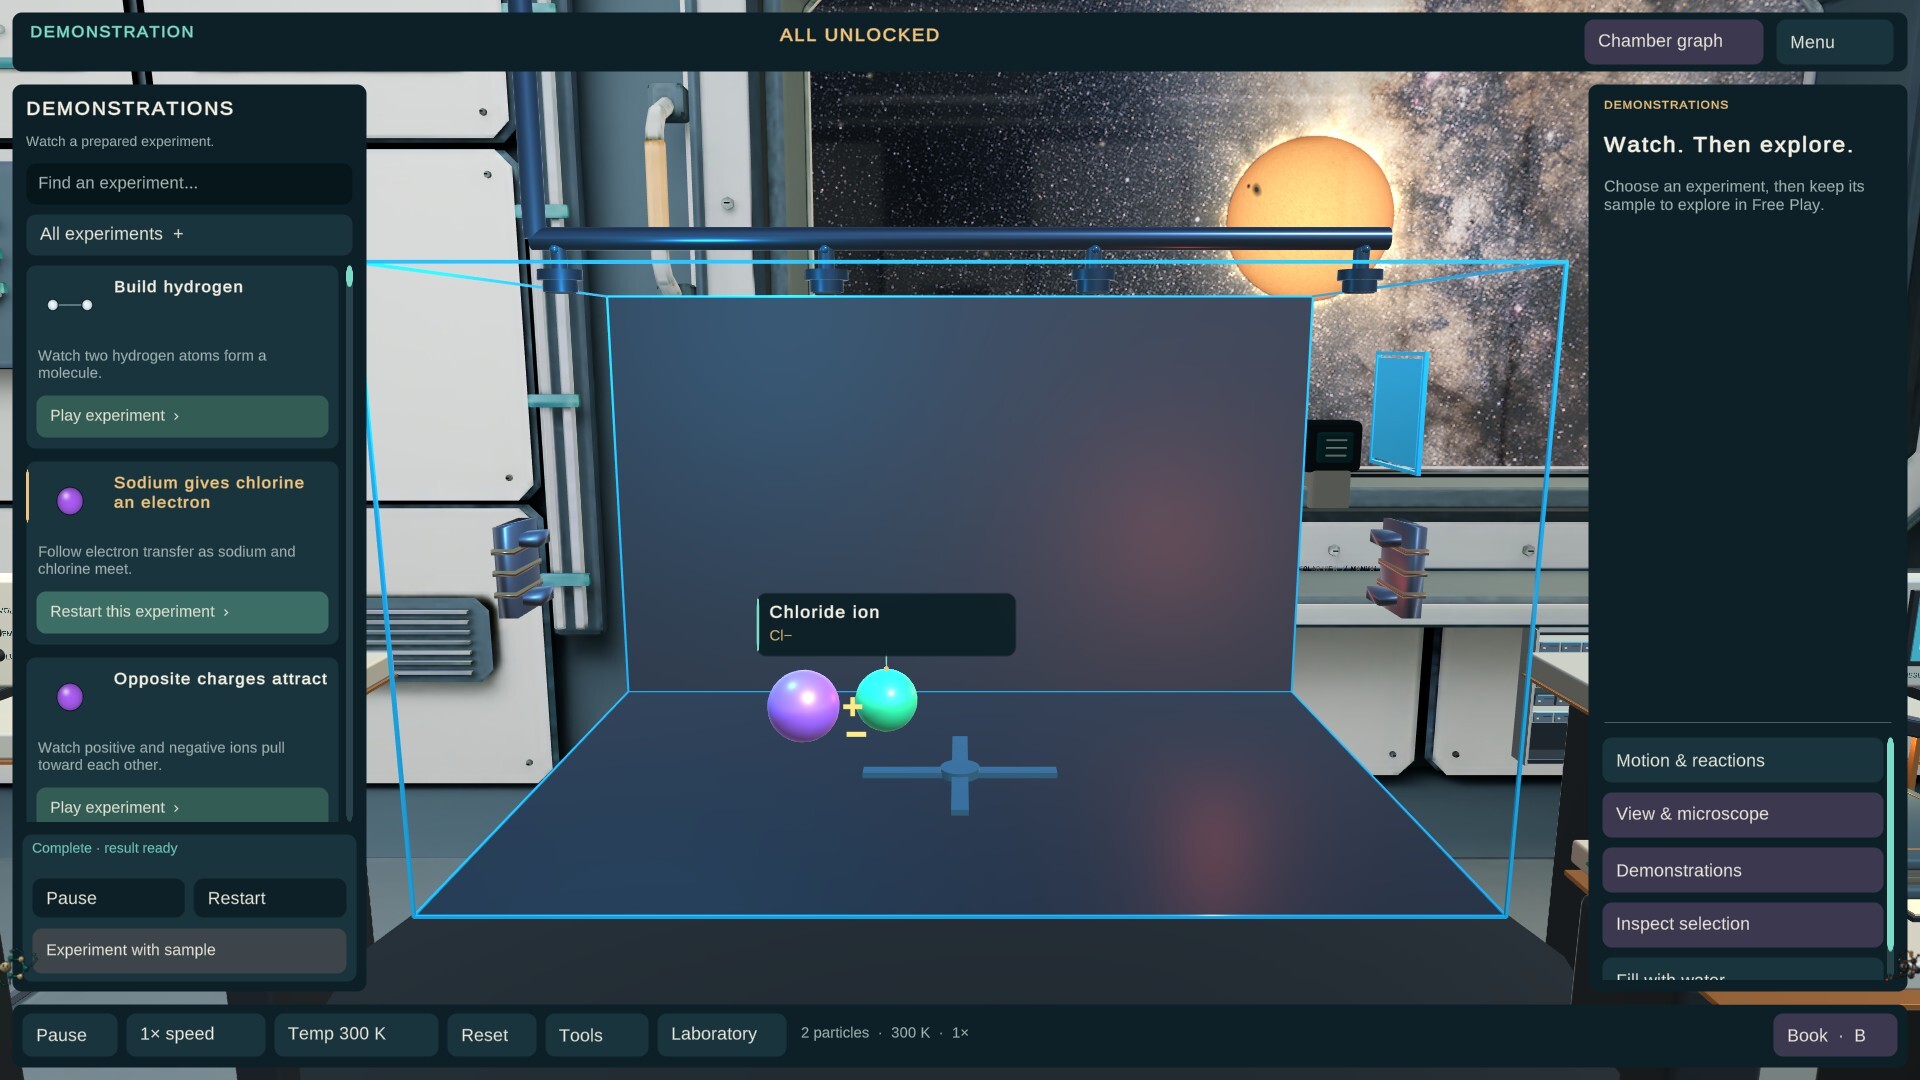Open the Temp 300 K control
Screen dimensions: 1920x1080
[x=356, y=1034]
